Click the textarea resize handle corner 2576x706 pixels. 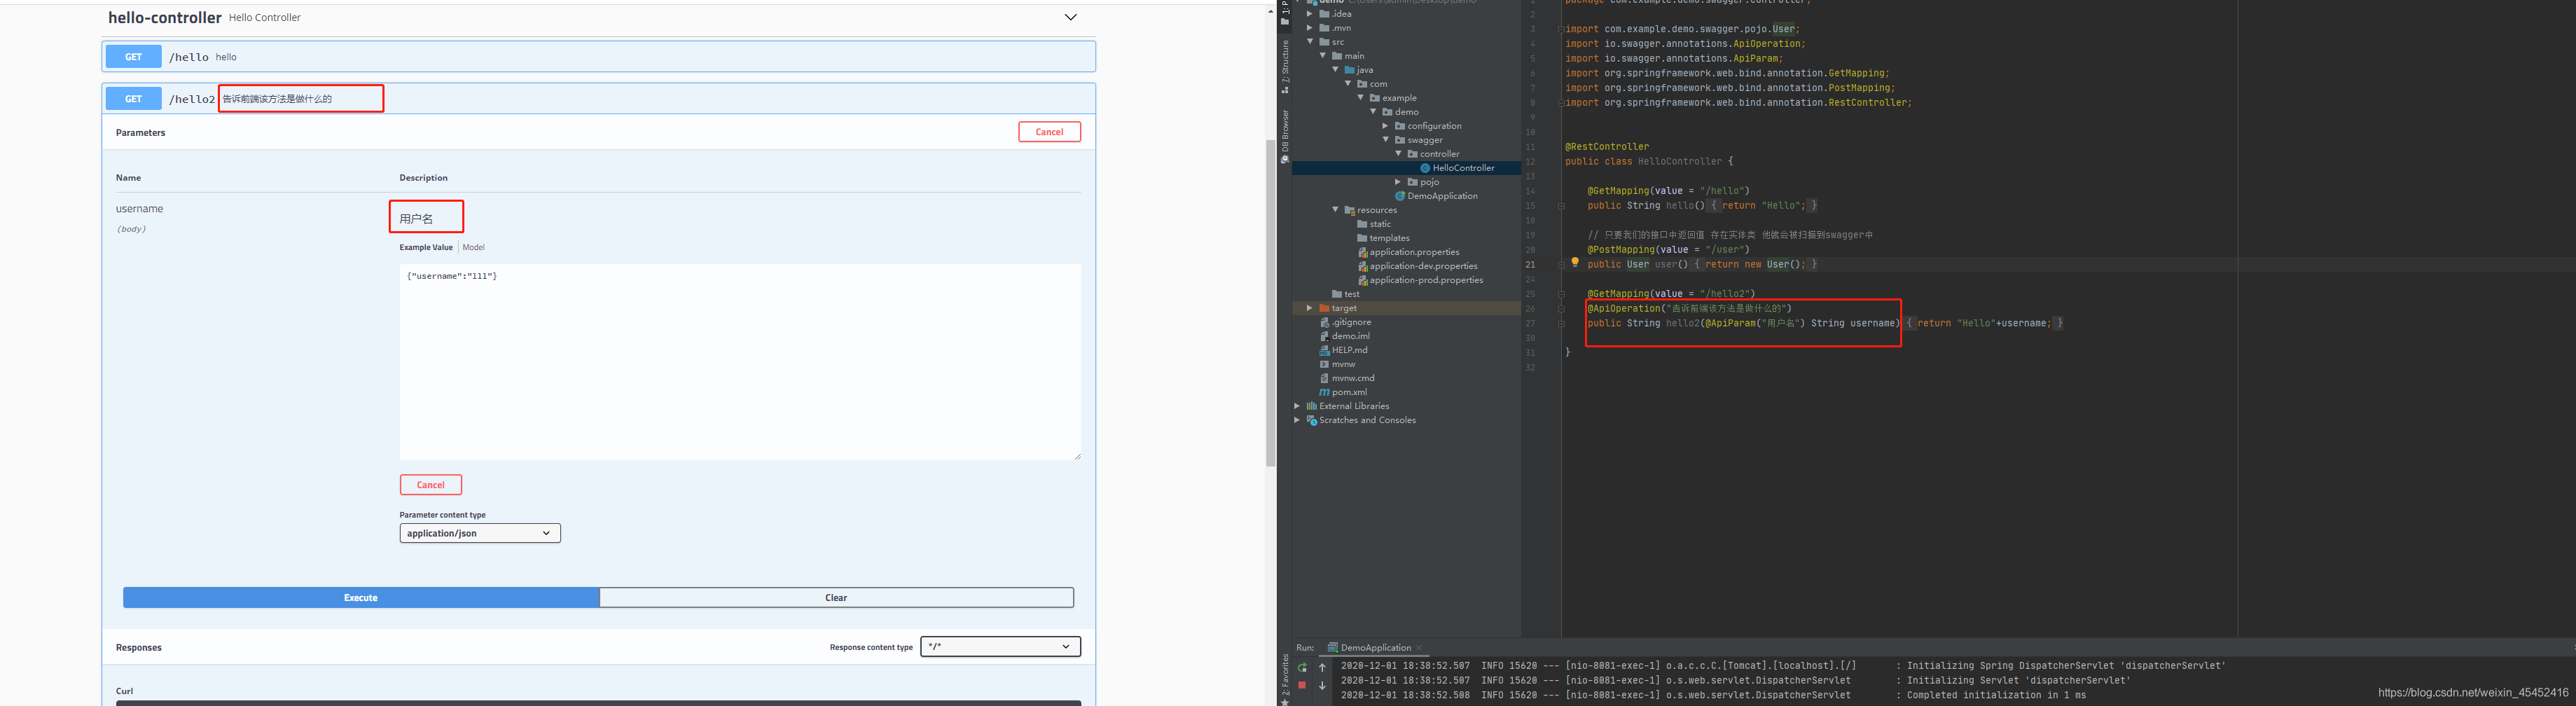(1077, 456)
